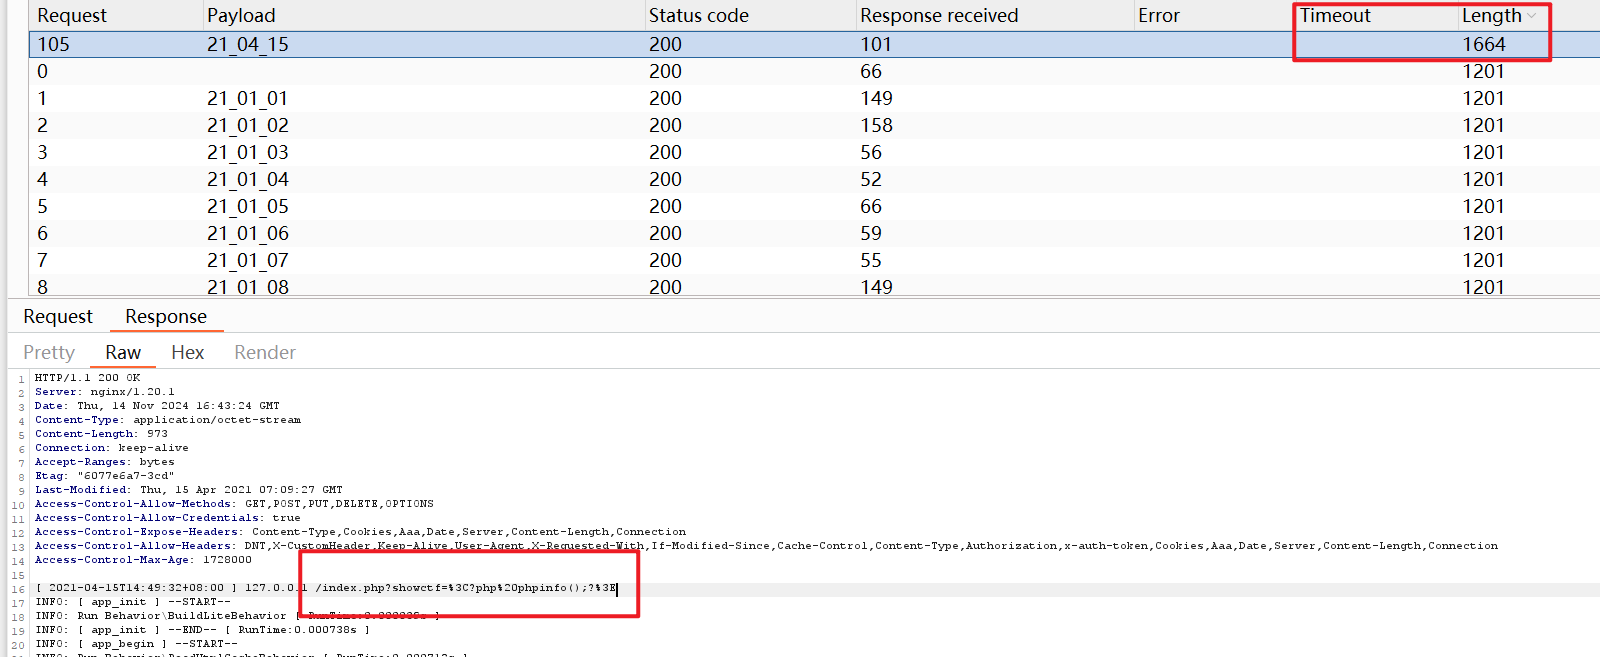Image resolution: width=1600 pixels, height=657 pixels.
Task: Sort results by Status code column
Action: tap(698, 16)
